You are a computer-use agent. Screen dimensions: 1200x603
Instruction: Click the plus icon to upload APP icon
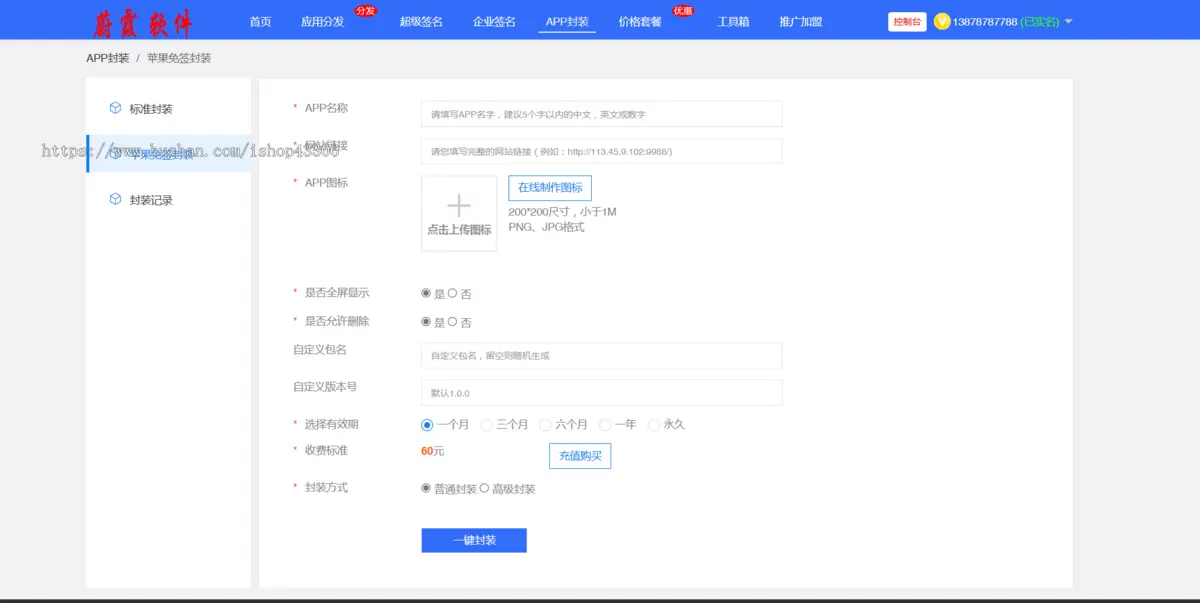pyautogui.click(x=459, y=206)
